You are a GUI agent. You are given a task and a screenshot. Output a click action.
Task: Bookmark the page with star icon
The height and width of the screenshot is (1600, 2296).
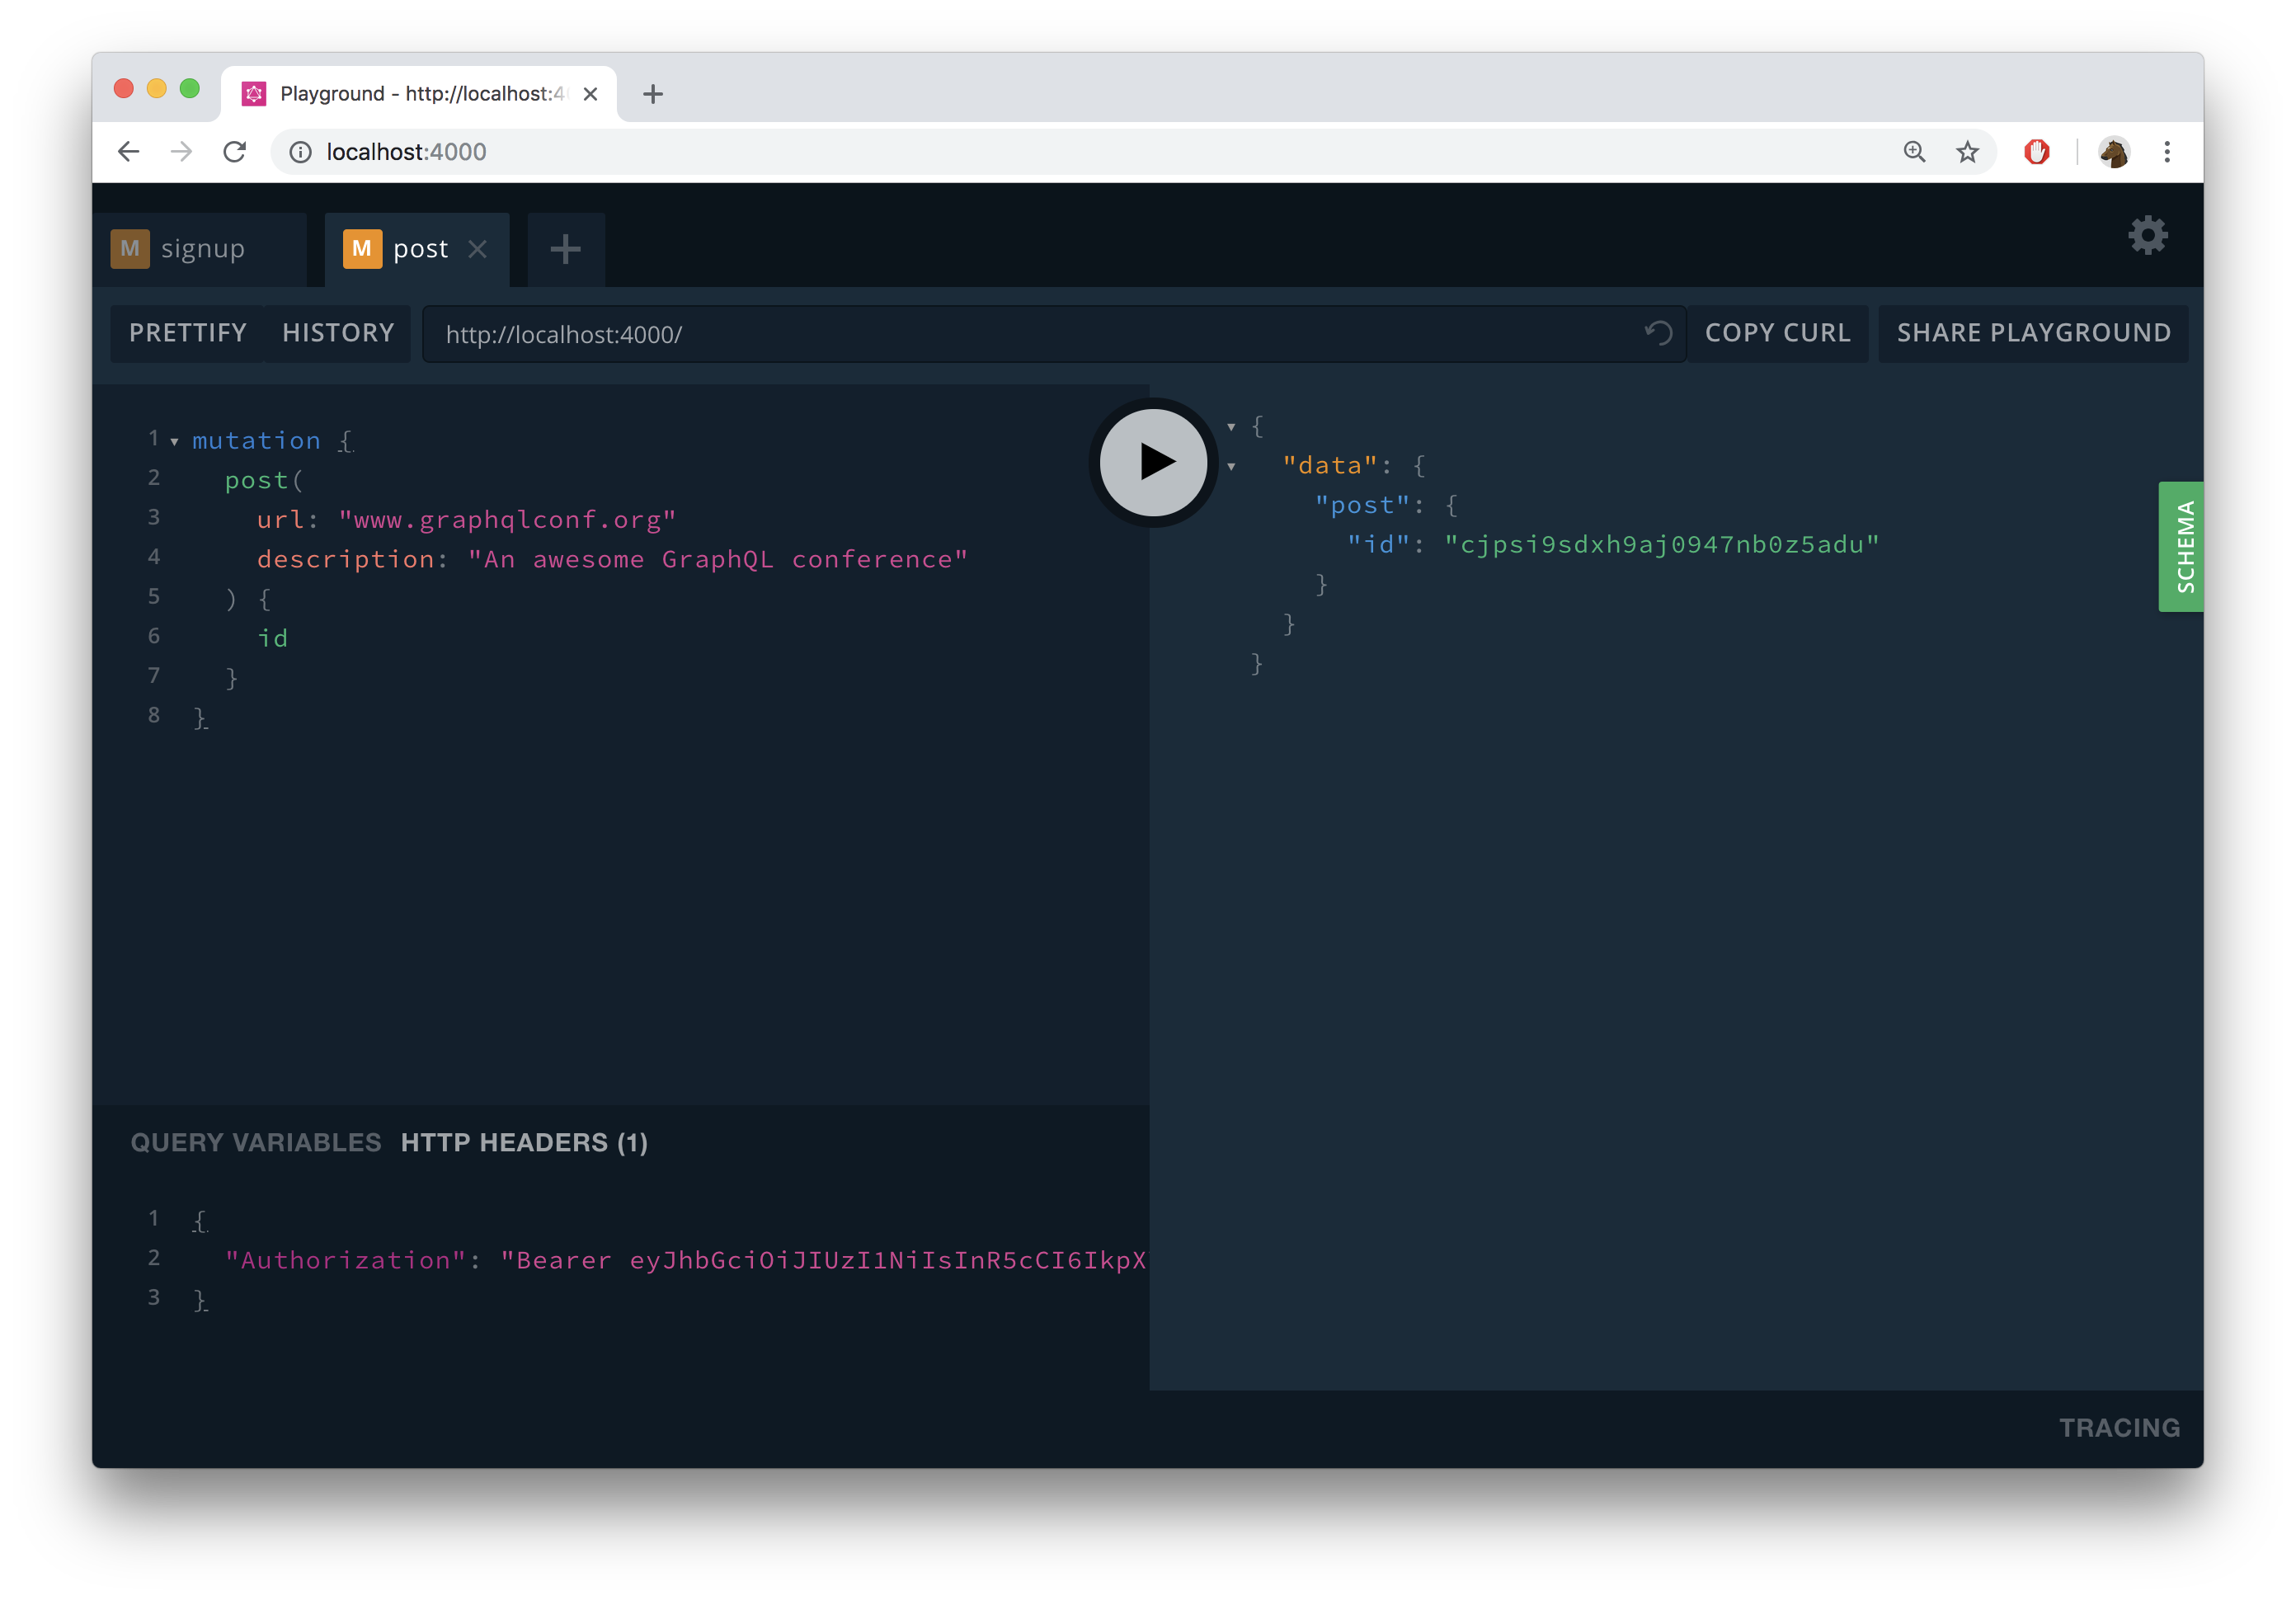tap(1967, 152)
